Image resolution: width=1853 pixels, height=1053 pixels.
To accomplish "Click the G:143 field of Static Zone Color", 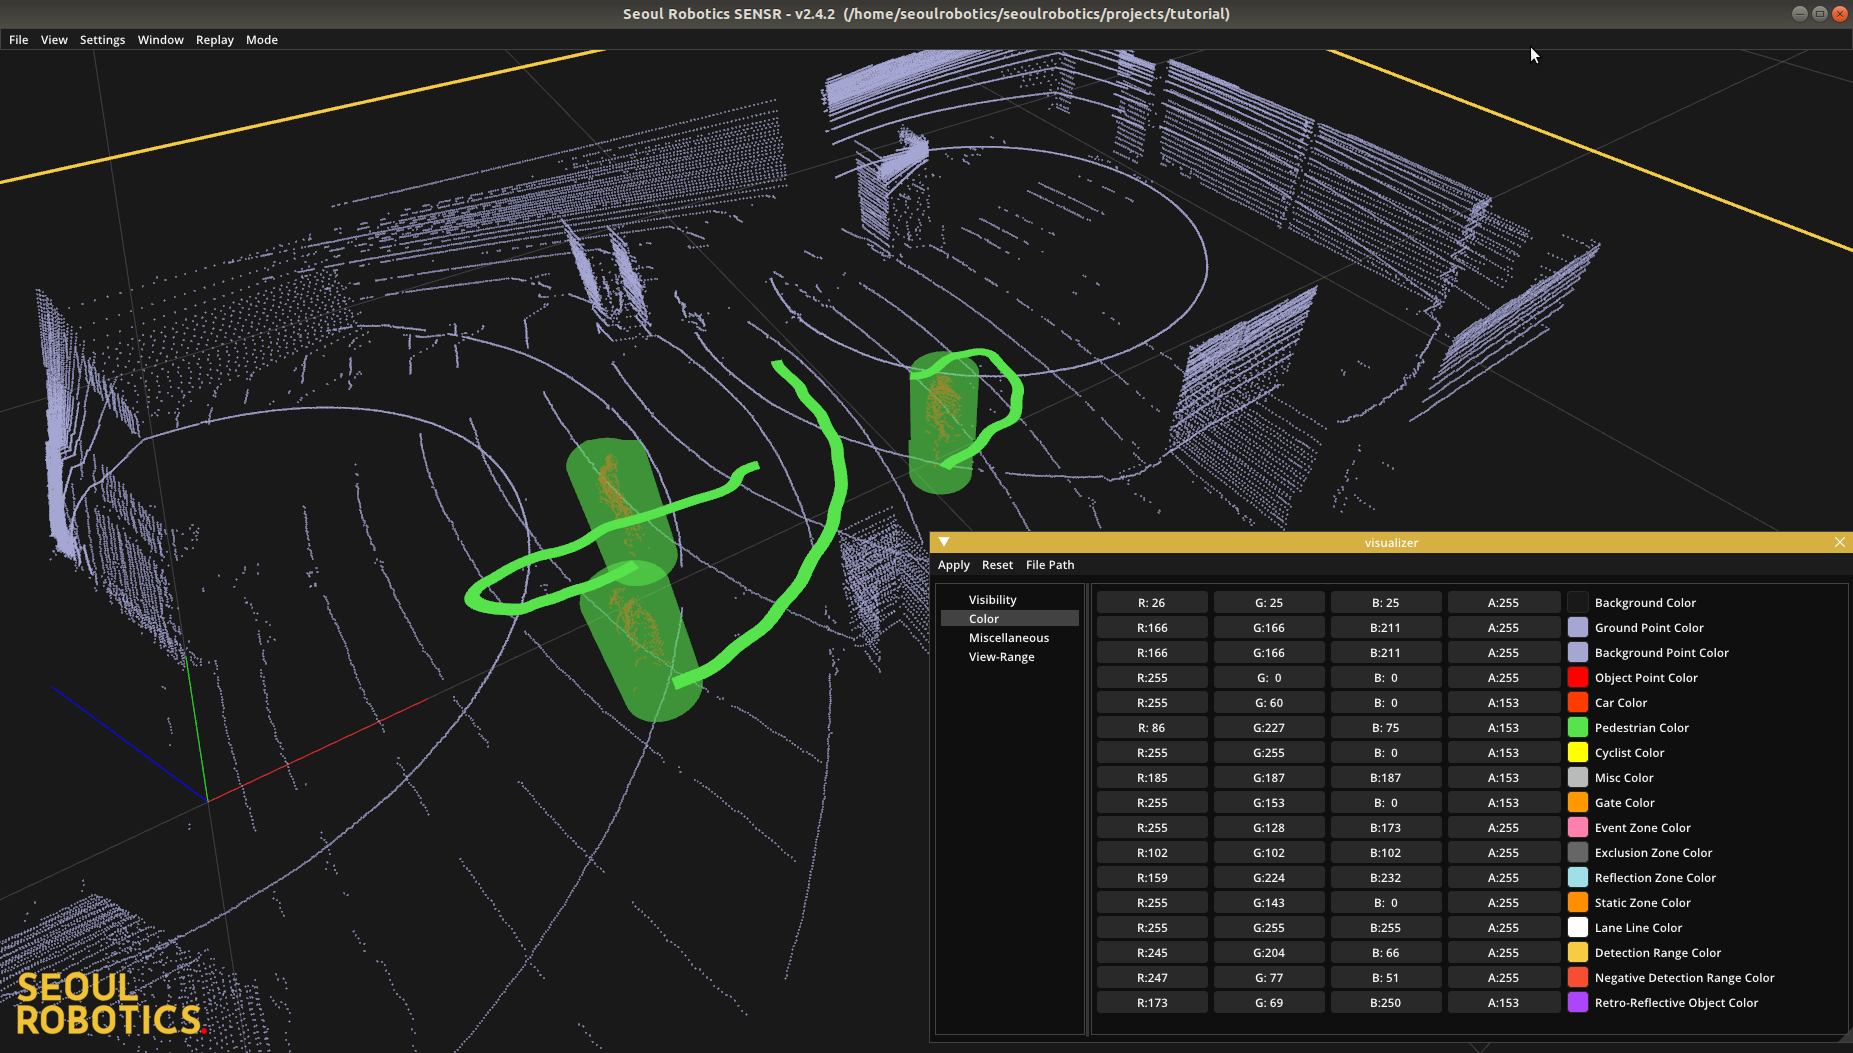I will [x=1269, y=903].
